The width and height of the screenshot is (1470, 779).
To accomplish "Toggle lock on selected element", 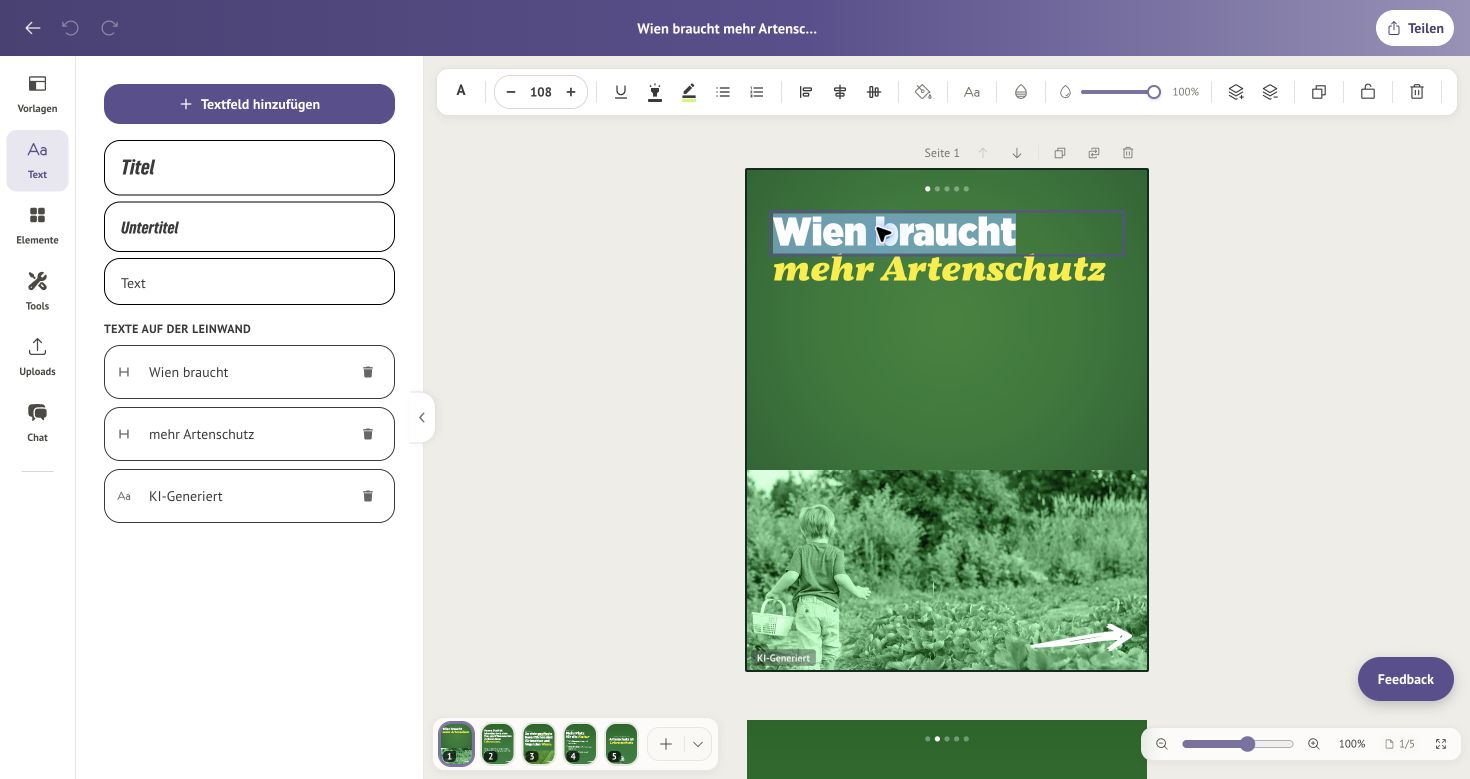I will click(x=1368, y=92).
